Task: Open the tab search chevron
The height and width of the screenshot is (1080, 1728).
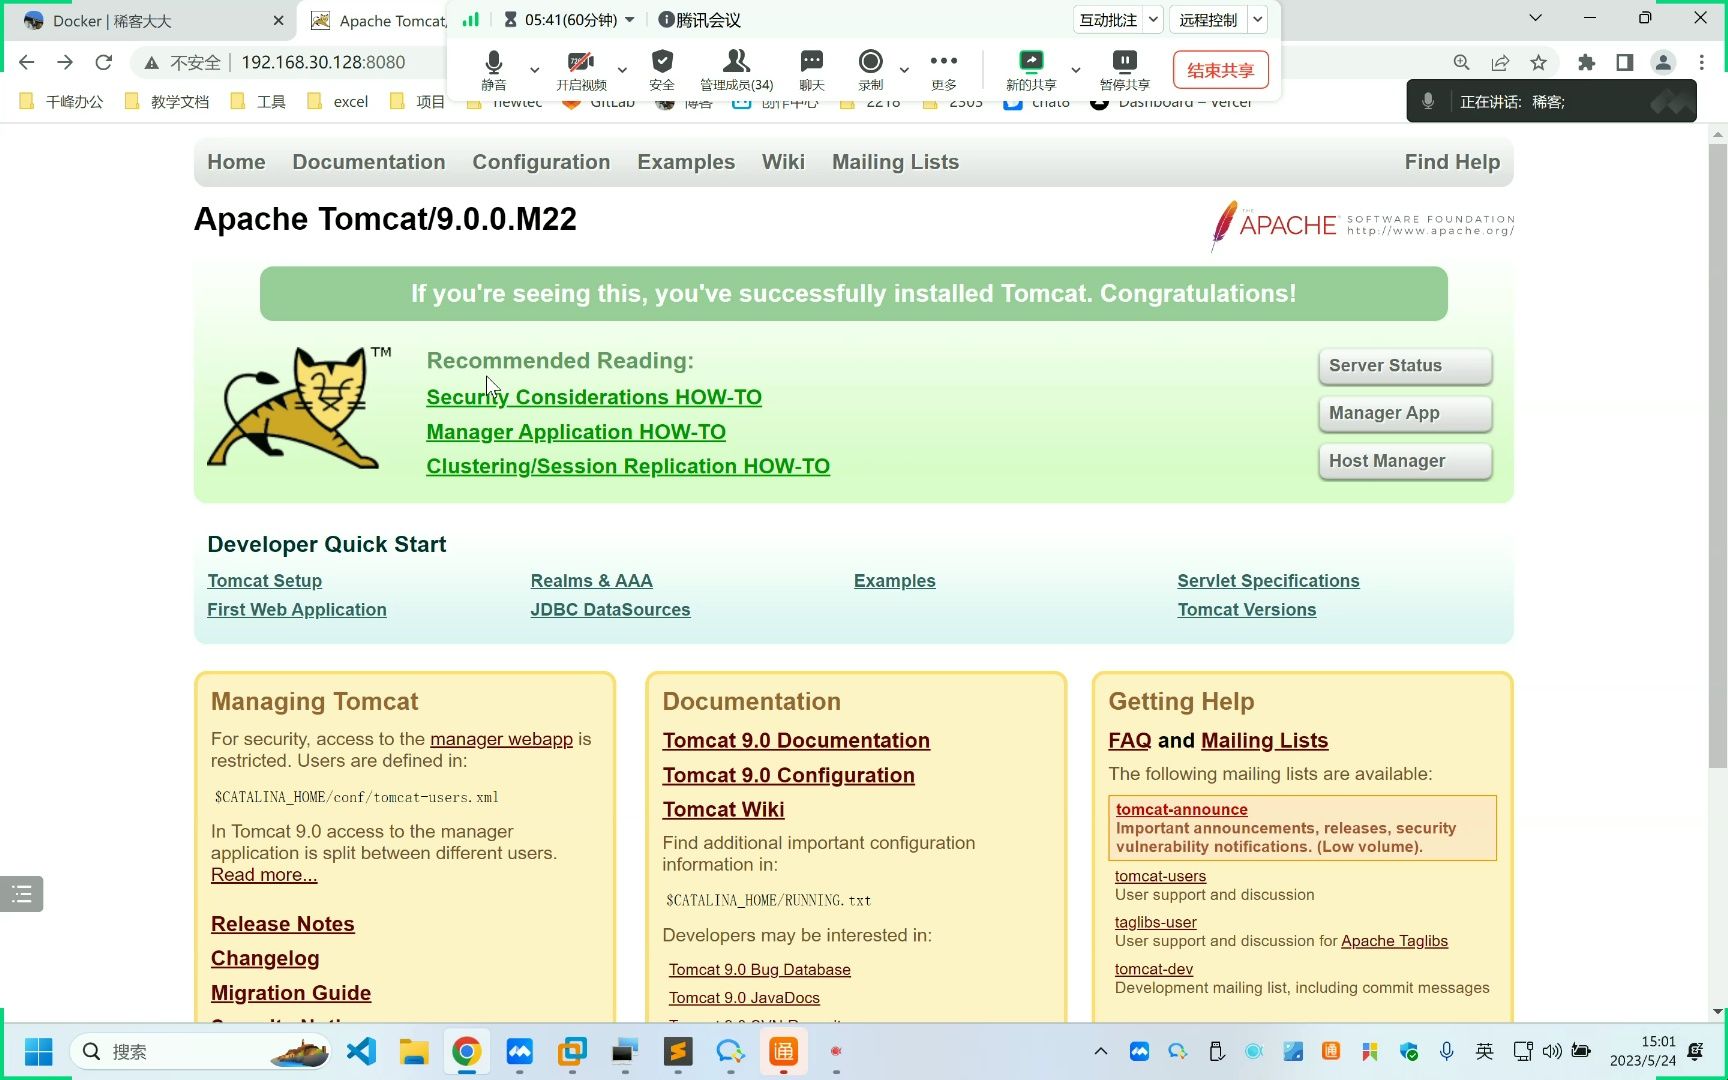Action: coord(1536,17)
